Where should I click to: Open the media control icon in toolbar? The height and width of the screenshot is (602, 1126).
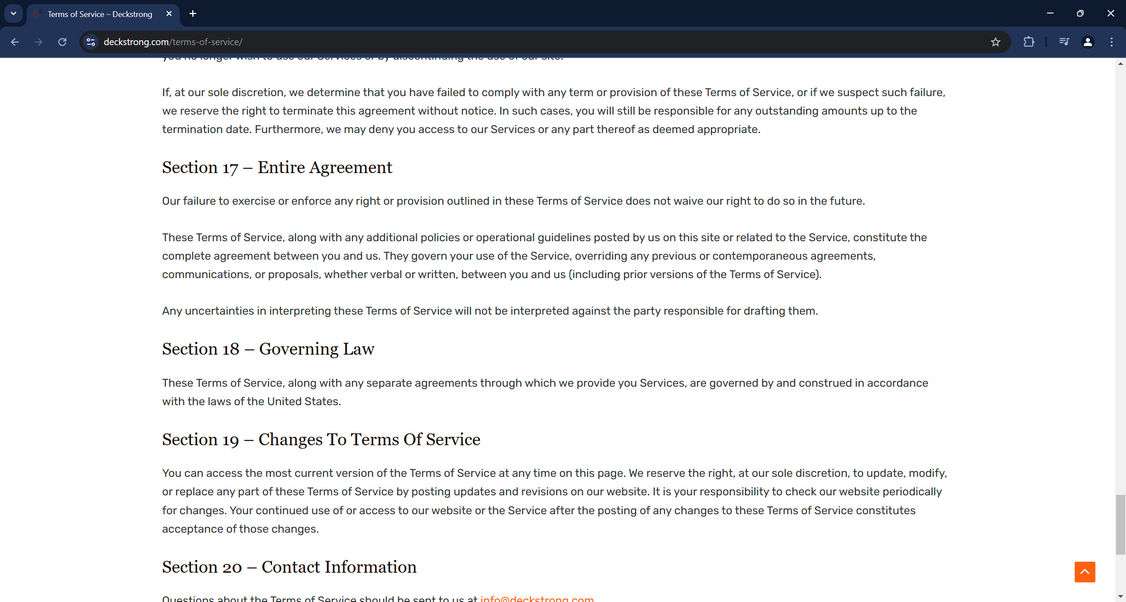click(x=1064, y=42)
